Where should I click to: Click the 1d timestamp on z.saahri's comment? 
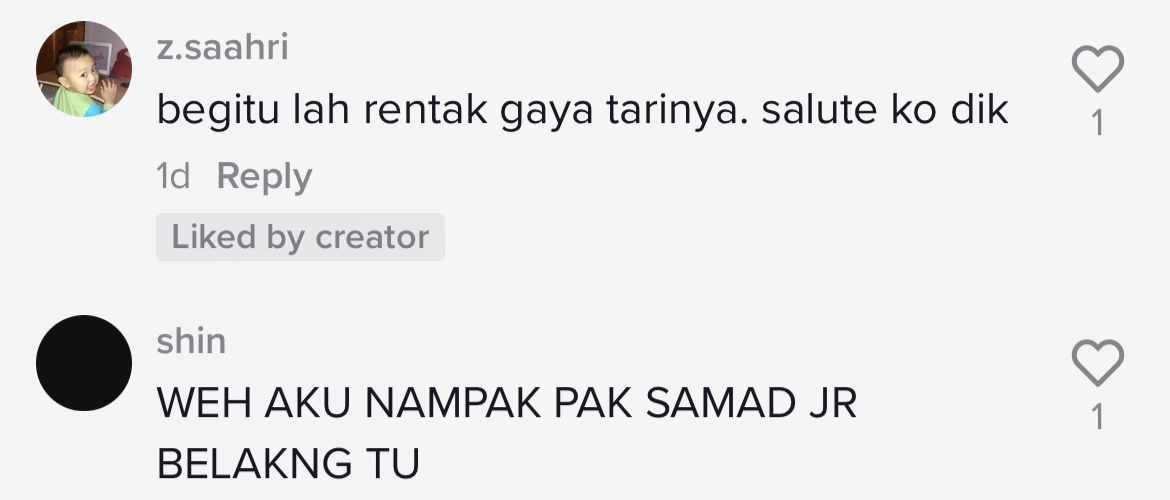point(173,177)
